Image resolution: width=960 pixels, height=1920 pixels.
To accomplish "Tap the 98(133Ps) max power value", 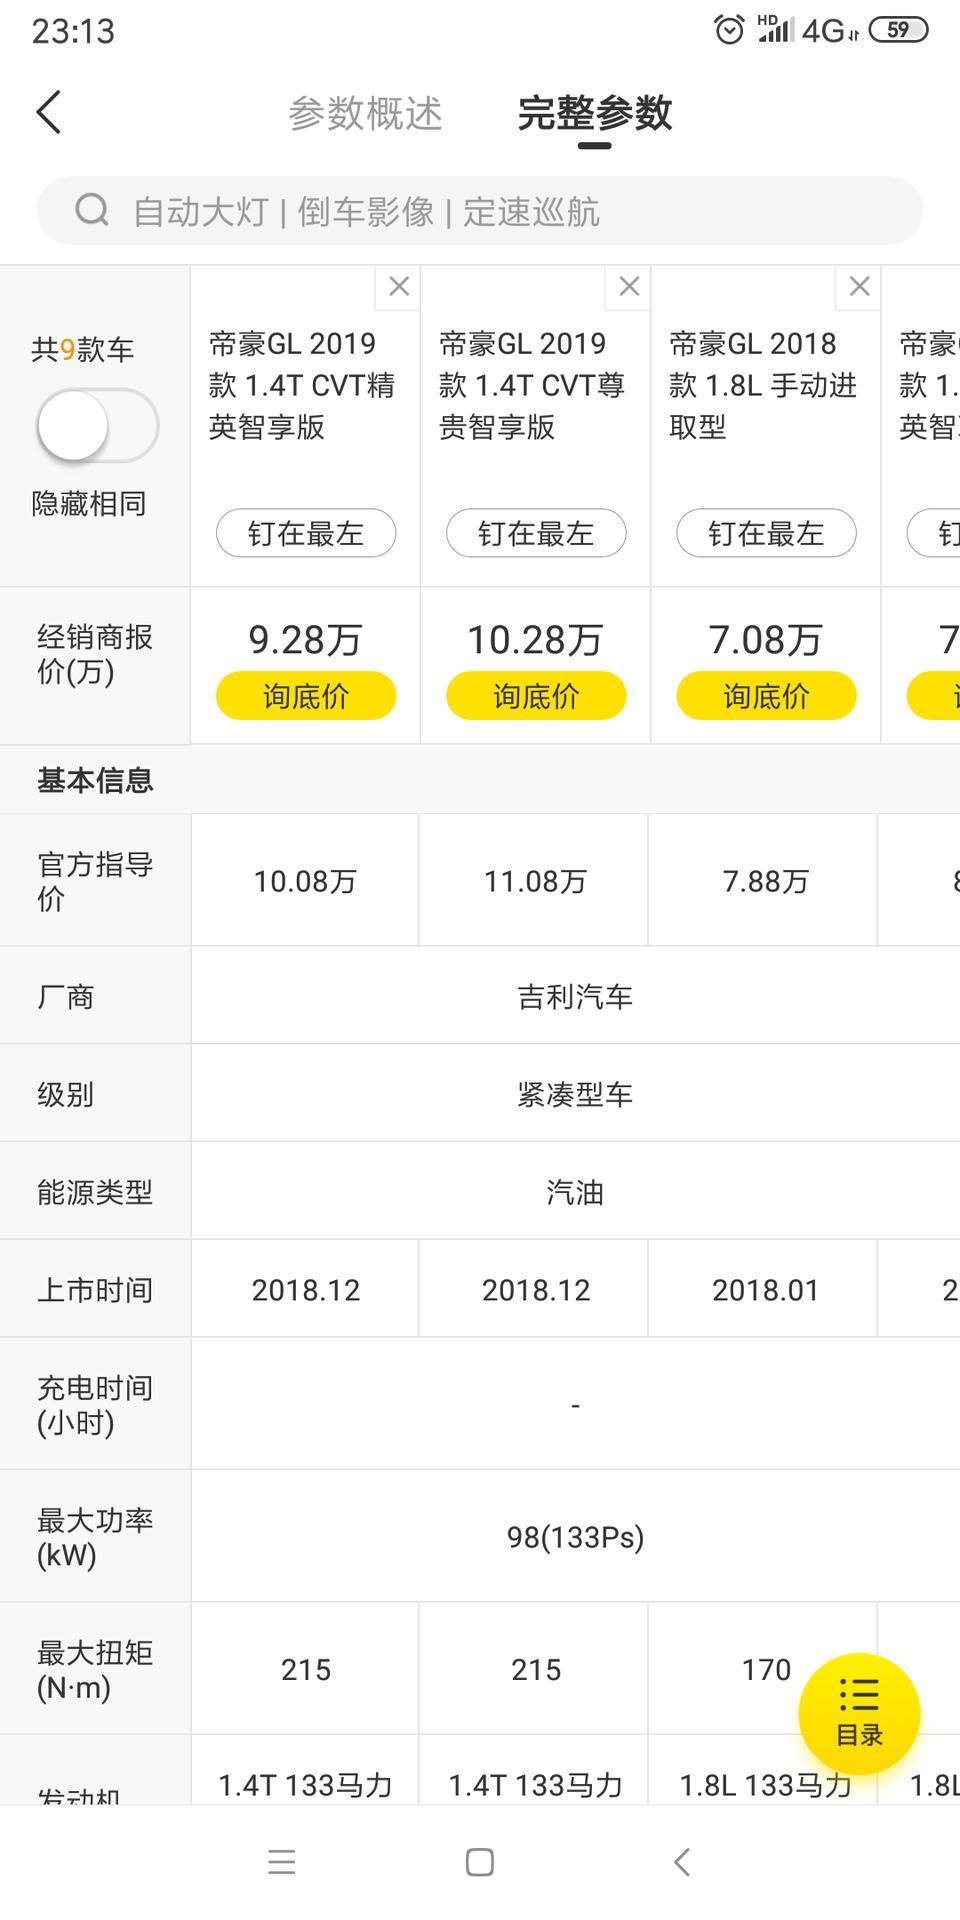I will point(575,1536).
